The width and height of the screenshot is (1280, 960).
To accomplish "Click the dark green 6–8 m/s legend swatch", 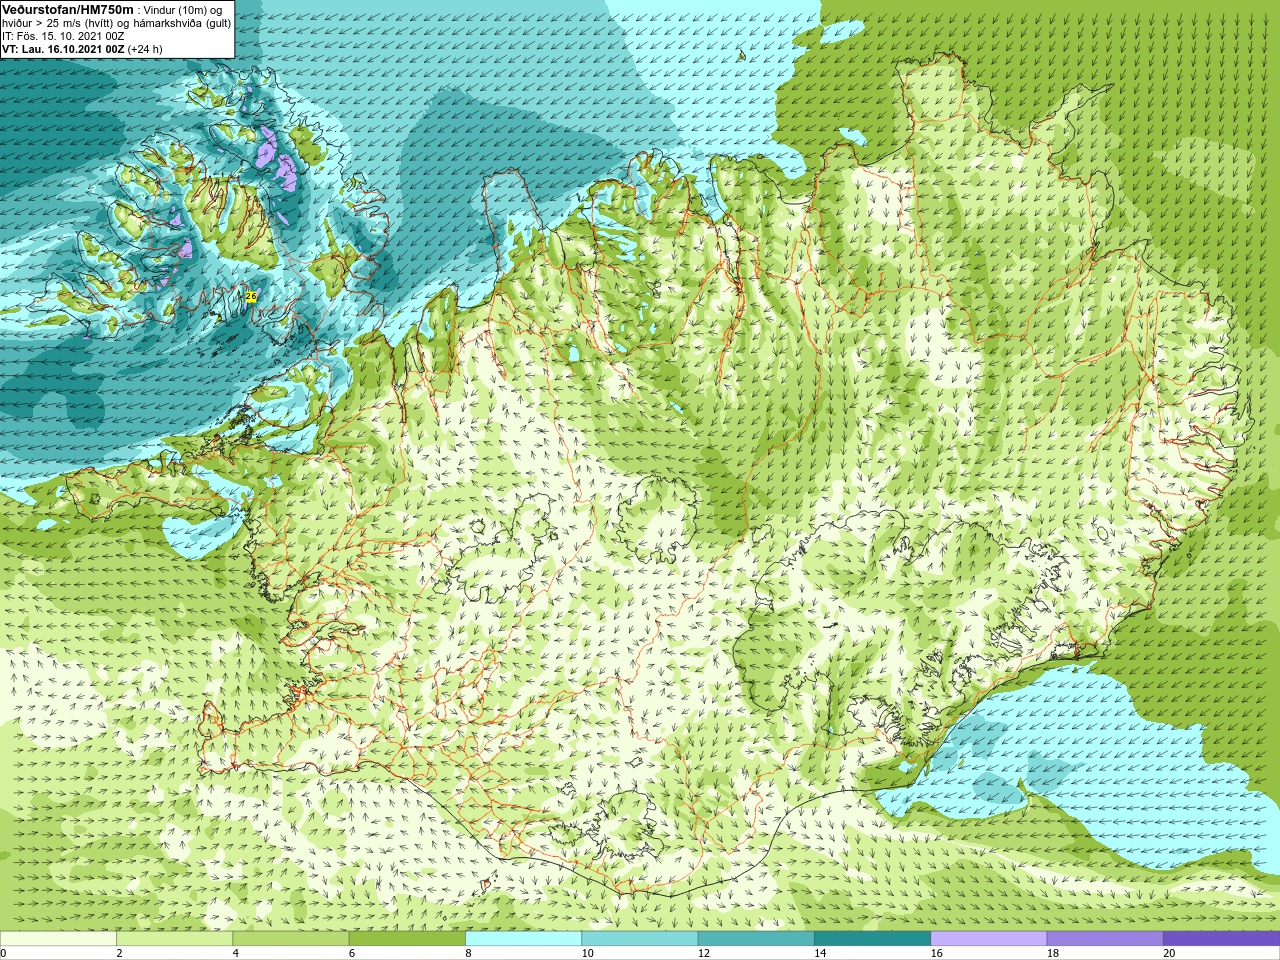I will [407, 939].
